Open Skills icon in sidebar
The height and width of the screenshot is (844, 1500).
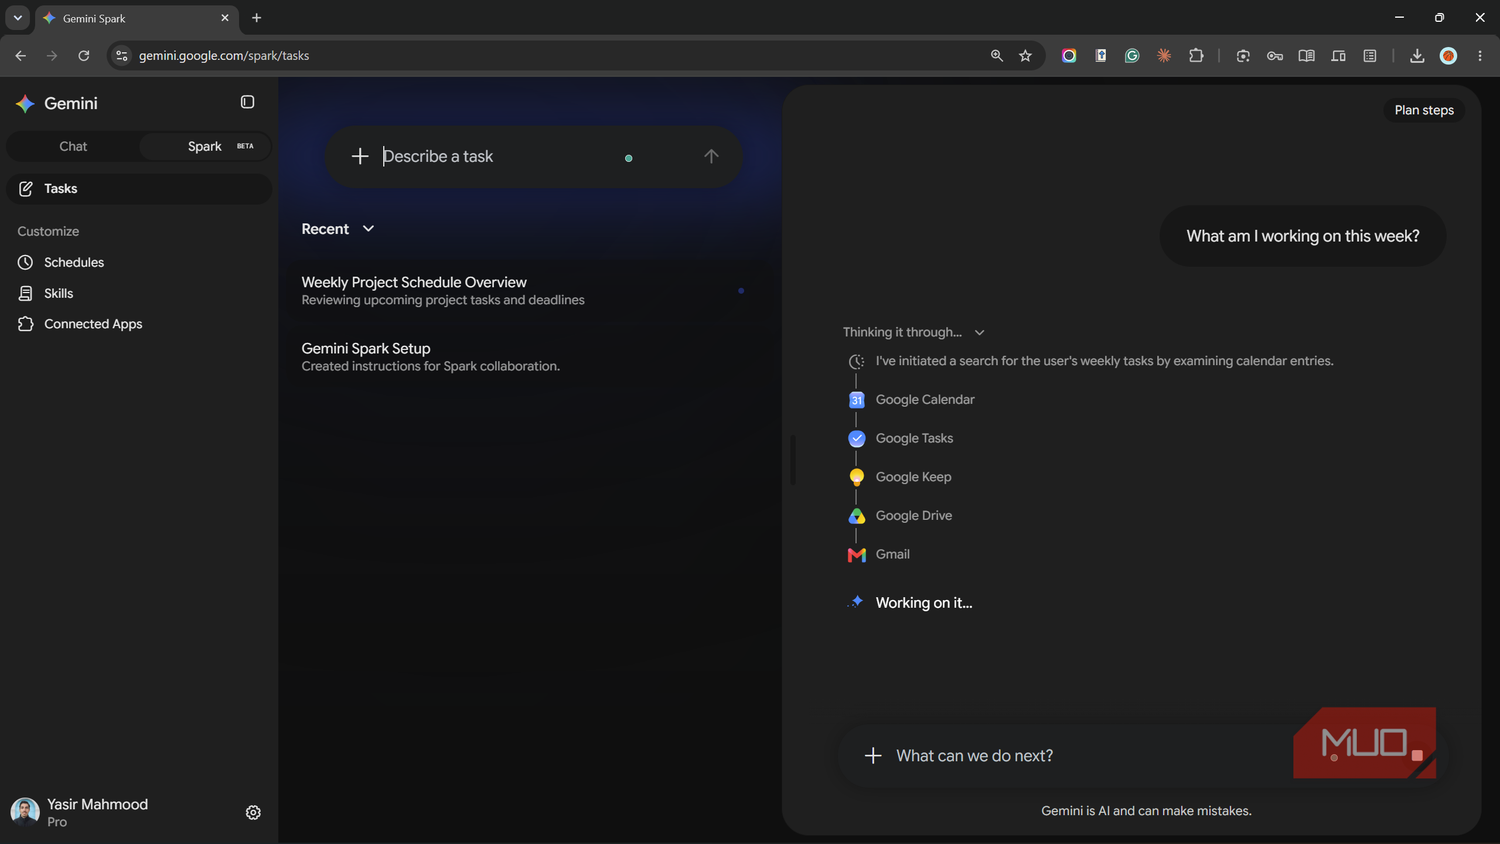26,293
